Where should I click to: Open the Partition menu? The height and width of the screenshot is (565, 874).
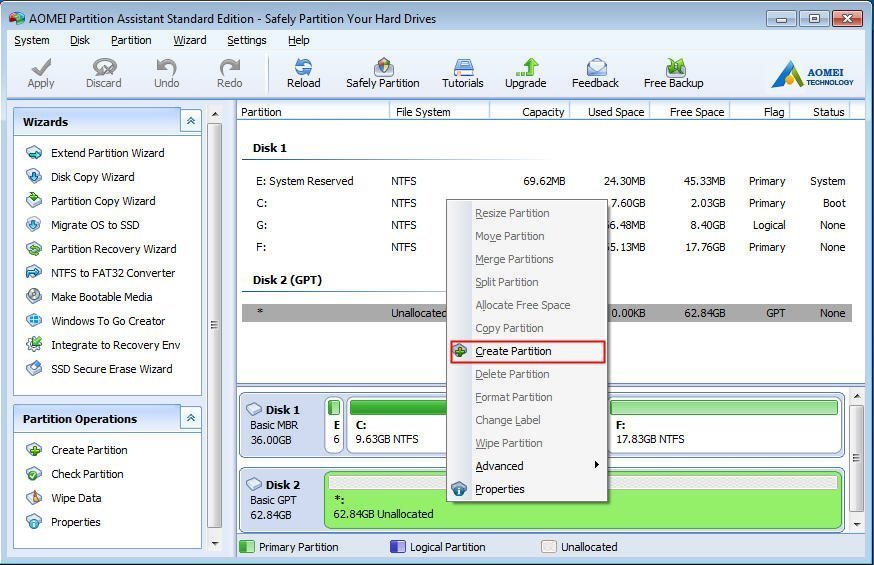[x=131, y=40]
